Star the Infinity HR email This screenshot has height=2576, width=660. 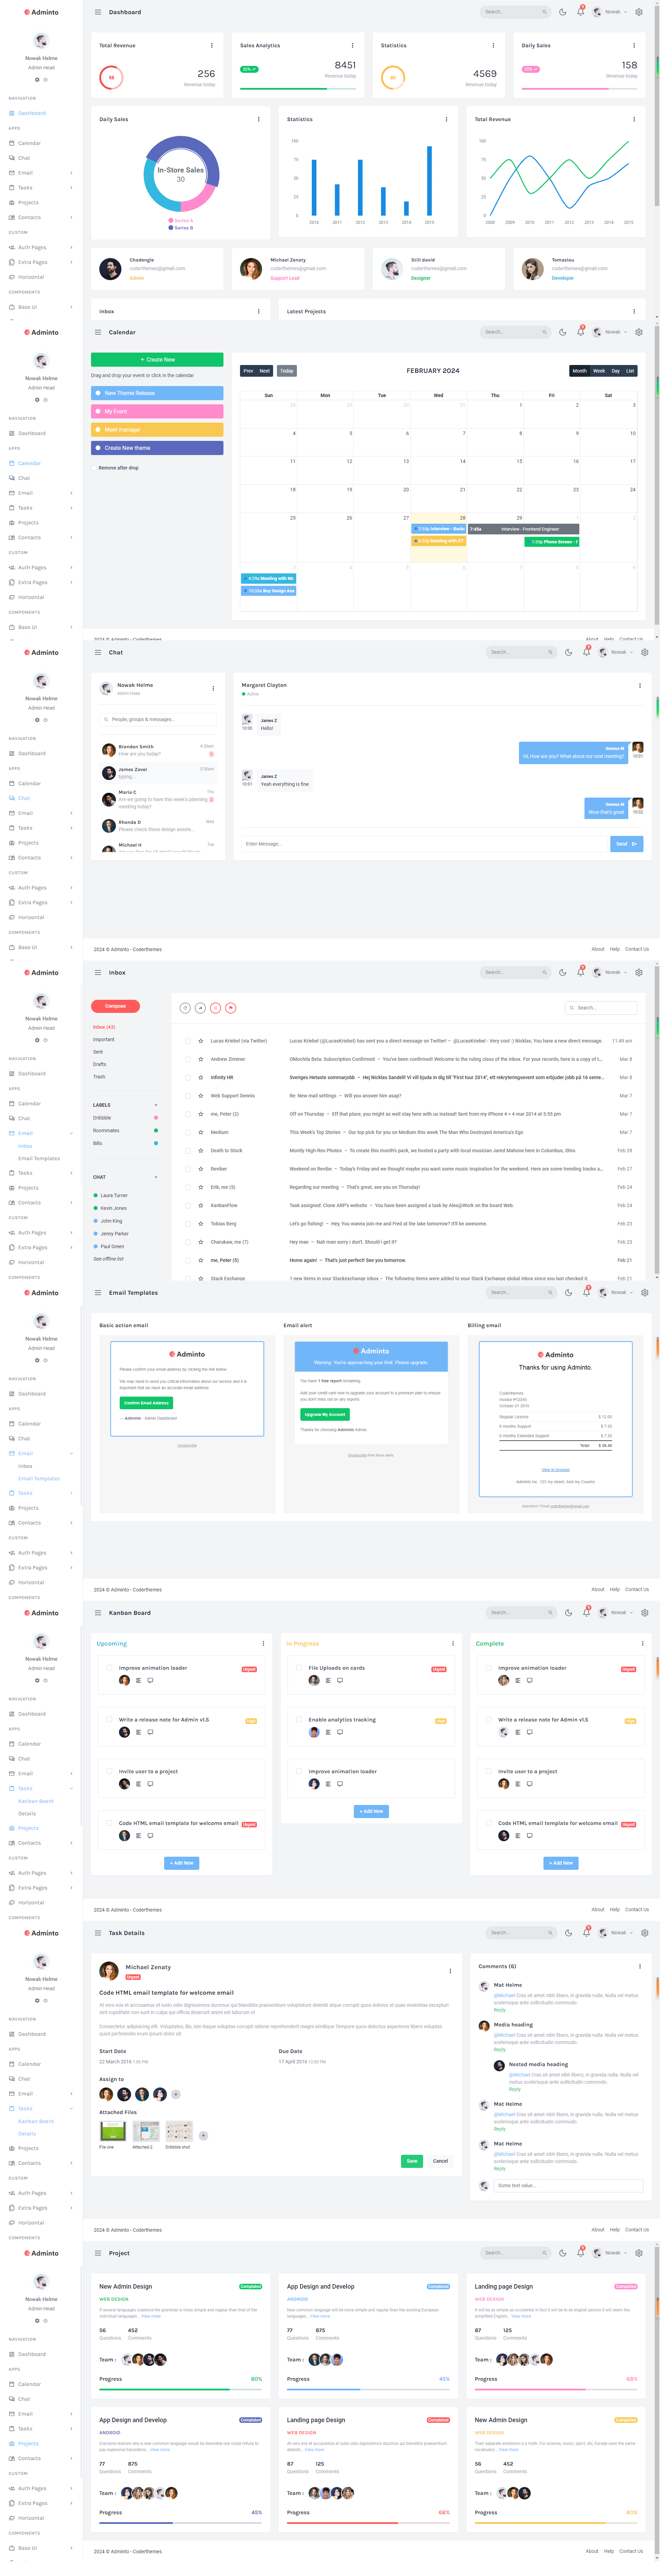pyautogui.click(x=201, y=1077)
